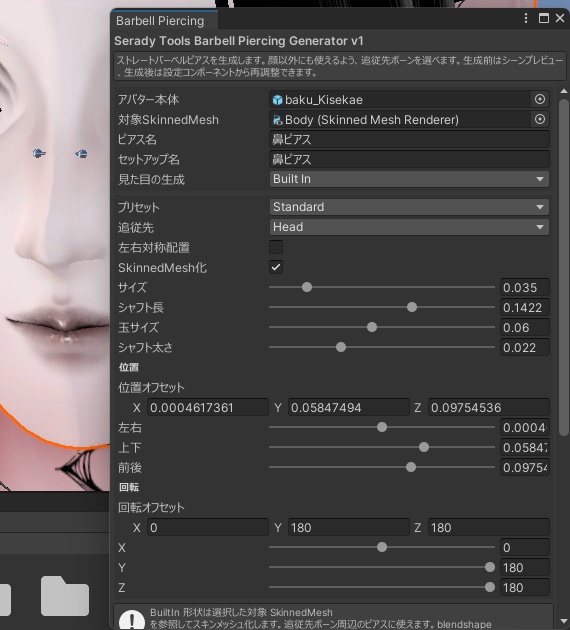Maximize the Barbell Piercing window
The height and width of the screenshot is (630, 570).
(x=543, y=18)
